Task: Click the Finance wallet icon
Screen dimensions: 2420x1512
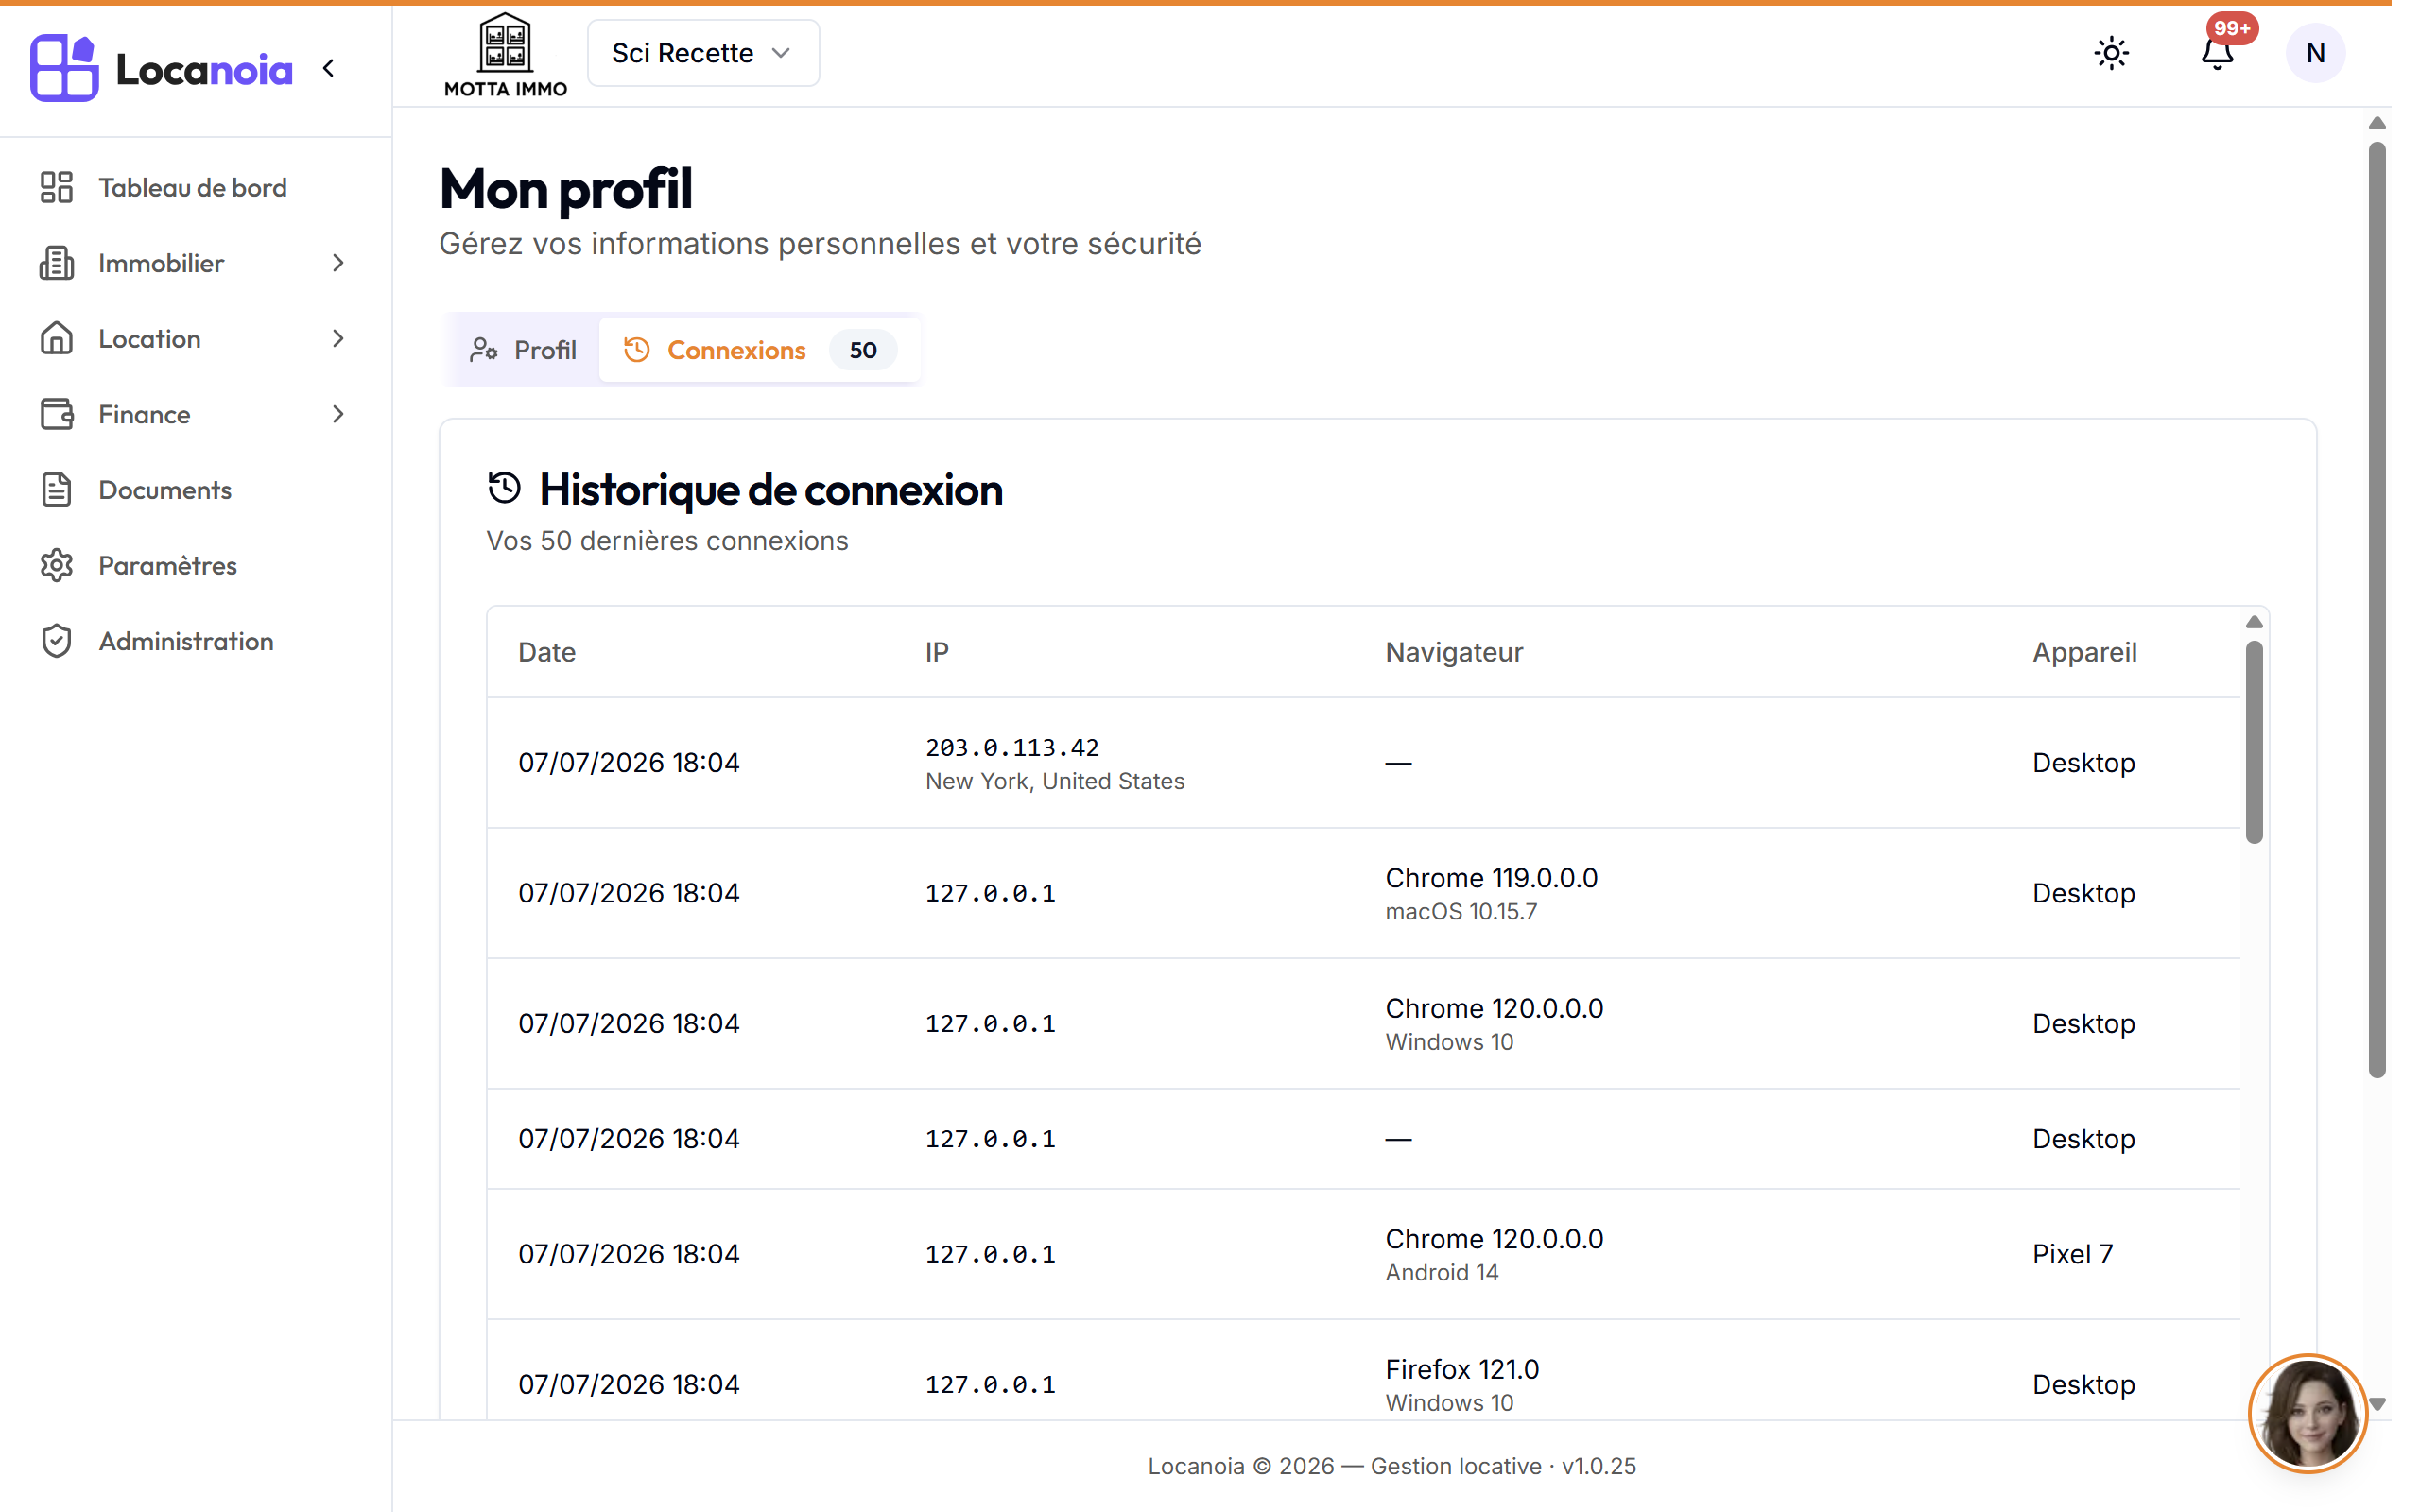Action: (x=57, y=414)
